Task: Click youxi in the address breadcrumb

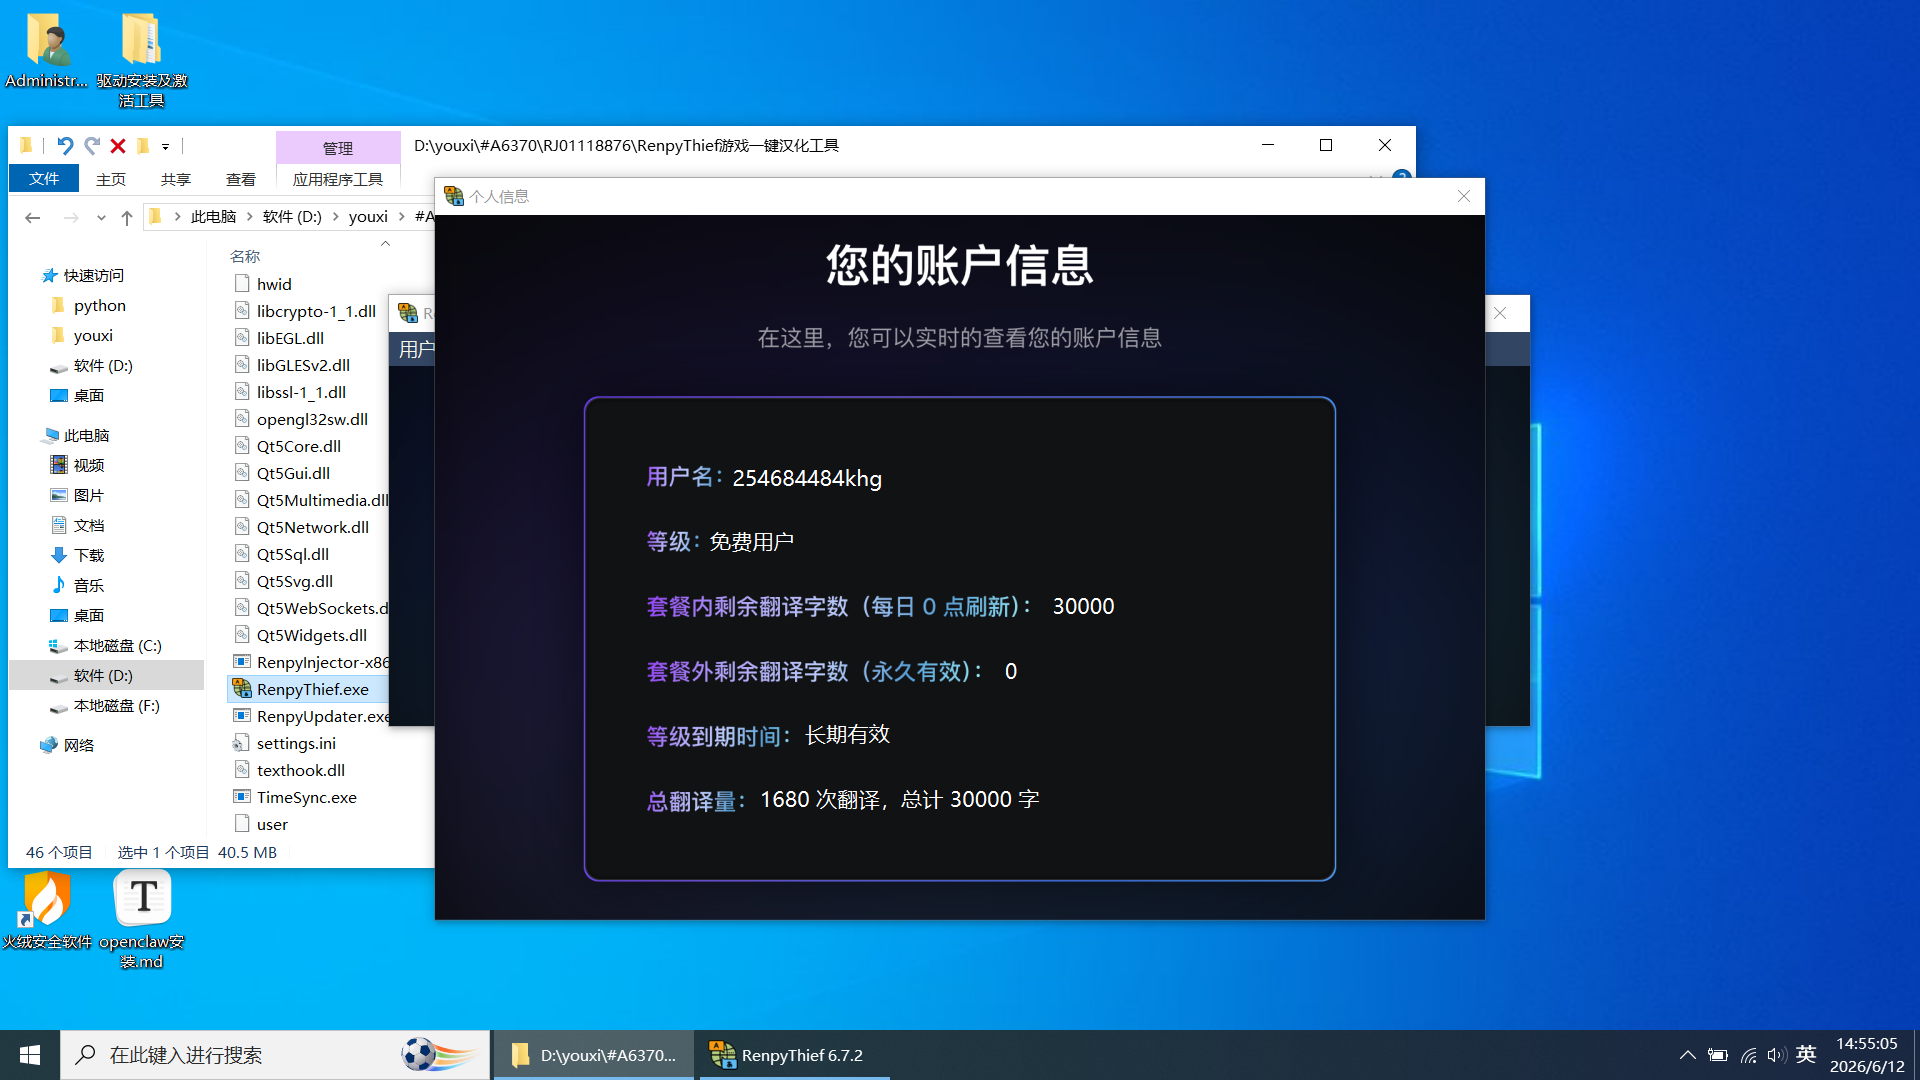Action: click(x=368, y=217)
